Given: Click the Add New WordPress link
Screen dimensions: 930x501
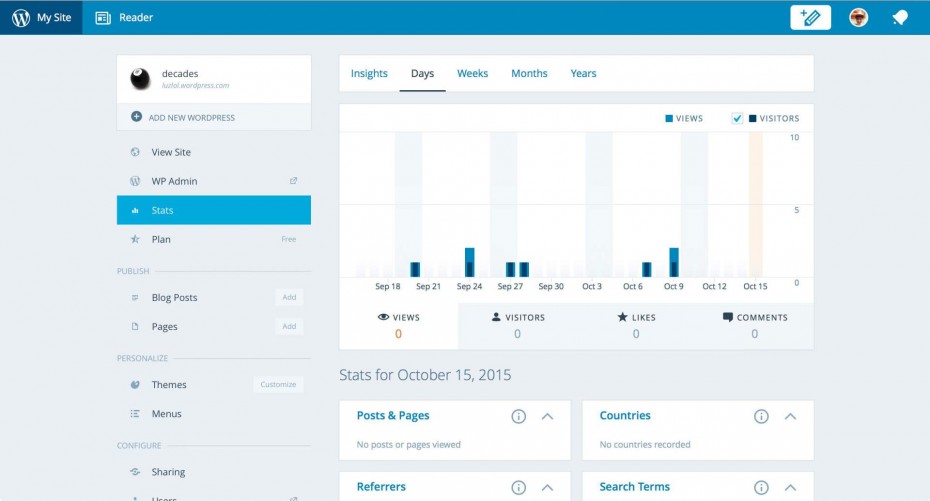Looking at the screenshot, I should click(214, 117).
